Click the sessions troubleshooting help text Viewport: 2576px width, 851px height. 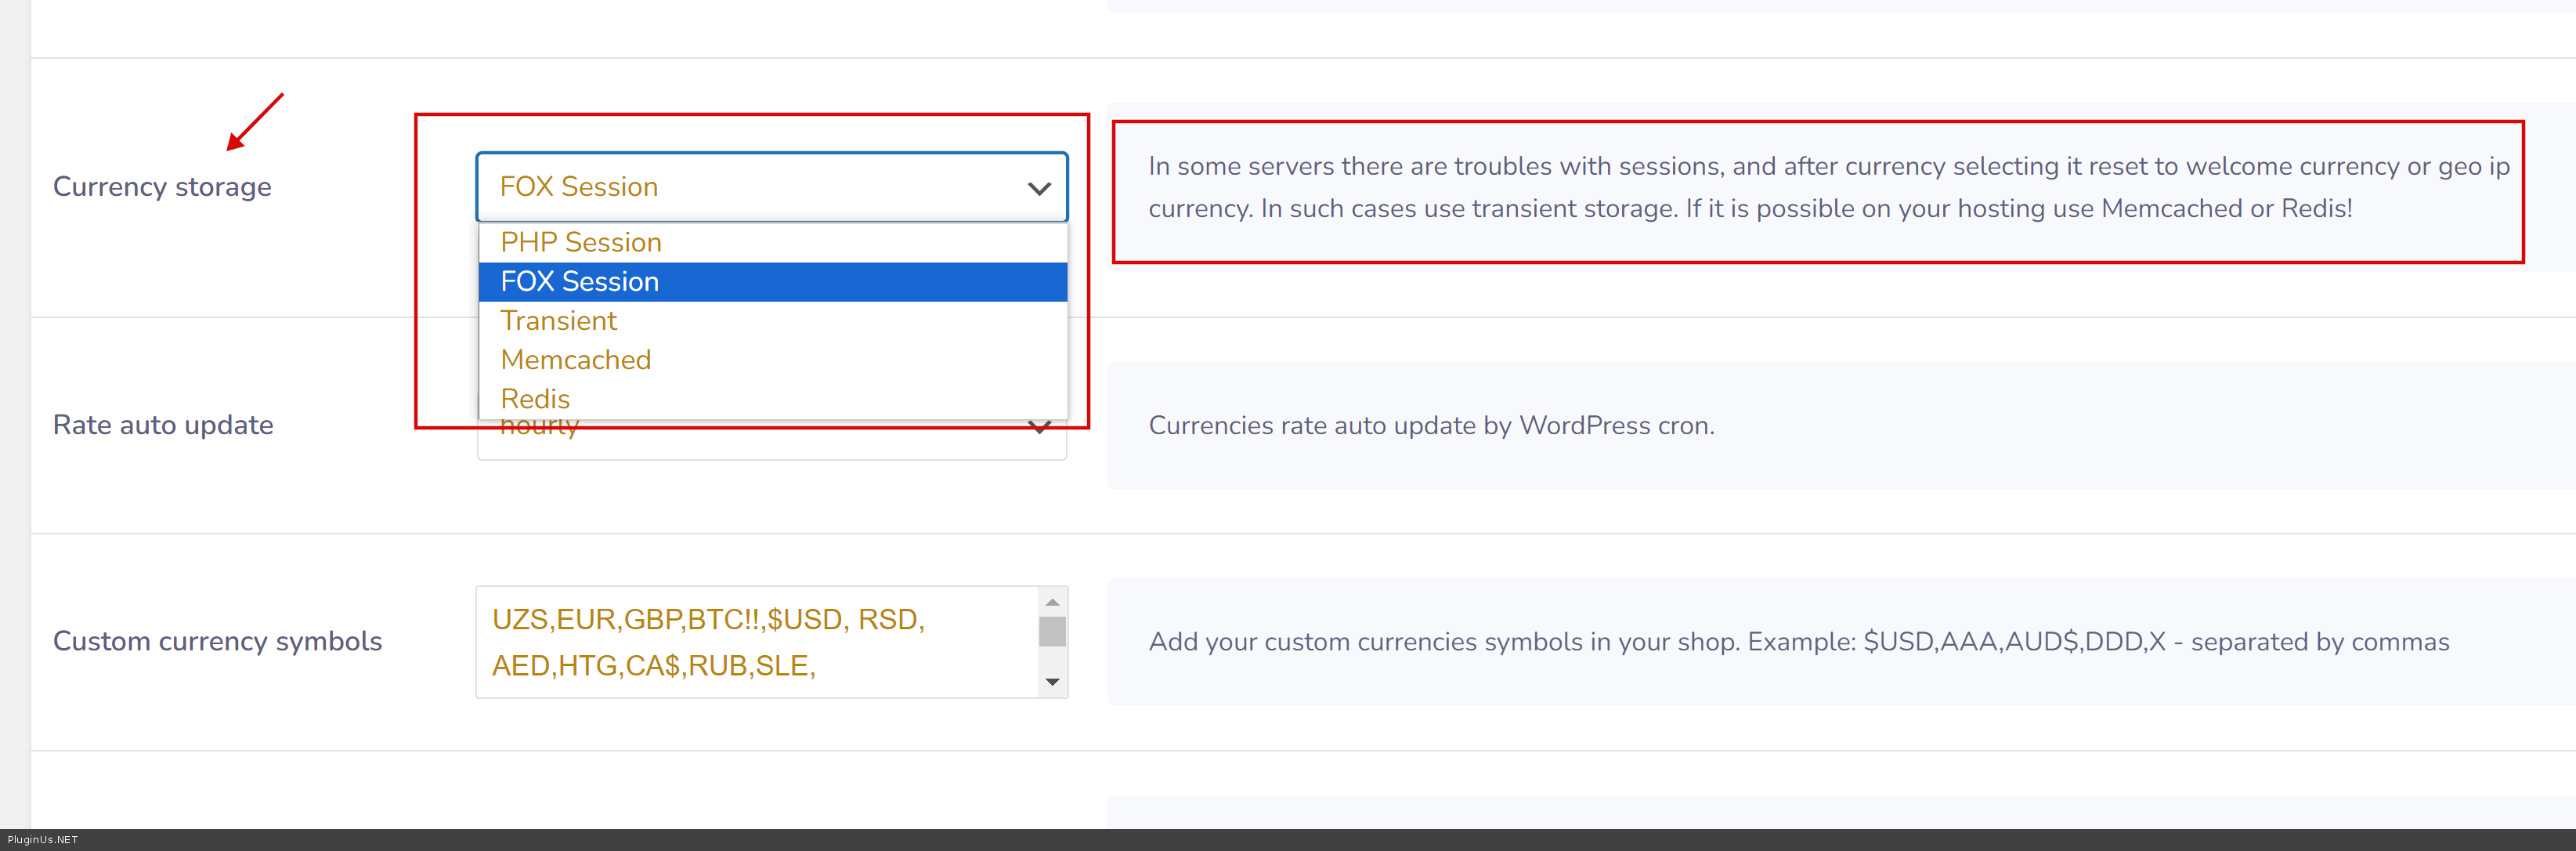click(x=1827, y=187)
